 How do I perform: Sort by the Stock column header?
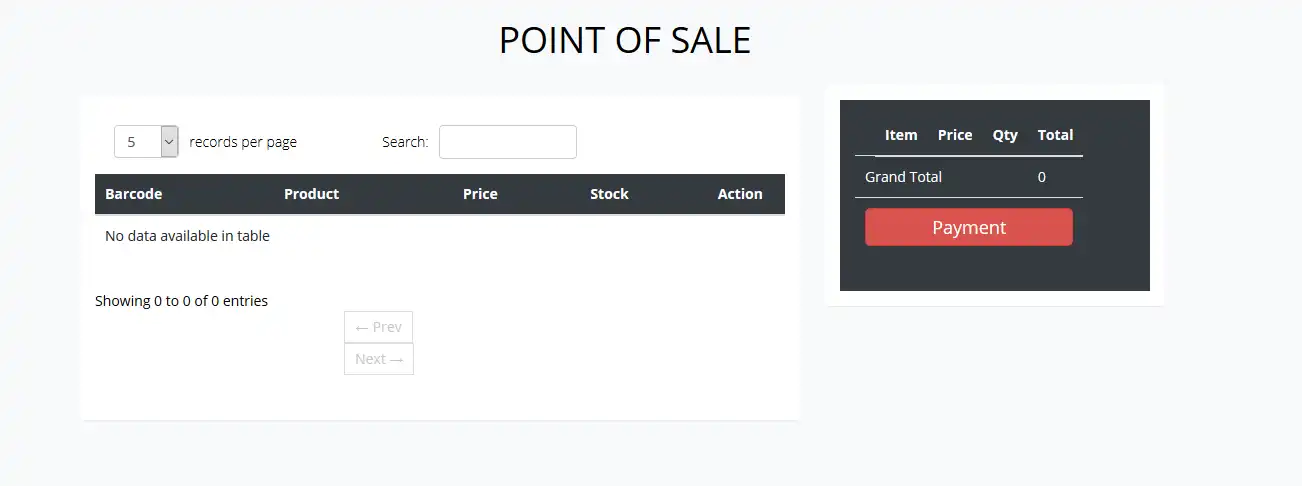click(x=609, y=194)
